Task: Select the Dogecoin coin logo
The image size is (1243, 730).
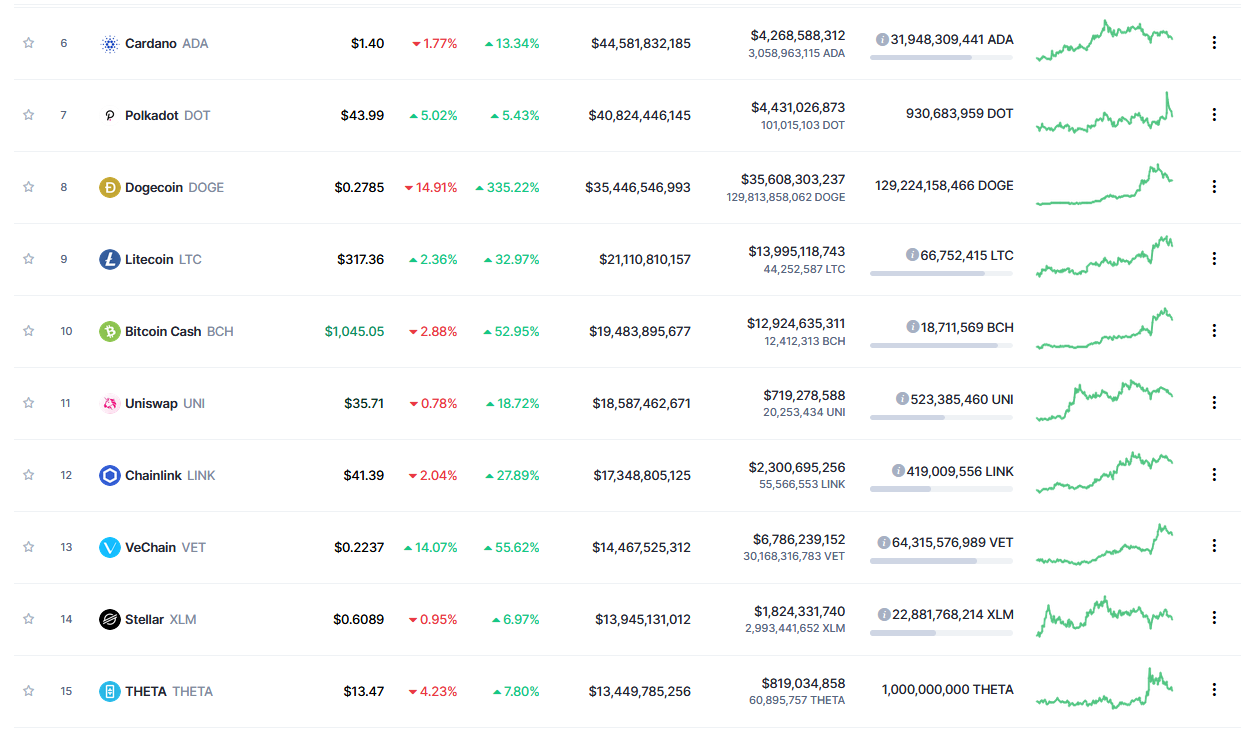Action: 110,188
